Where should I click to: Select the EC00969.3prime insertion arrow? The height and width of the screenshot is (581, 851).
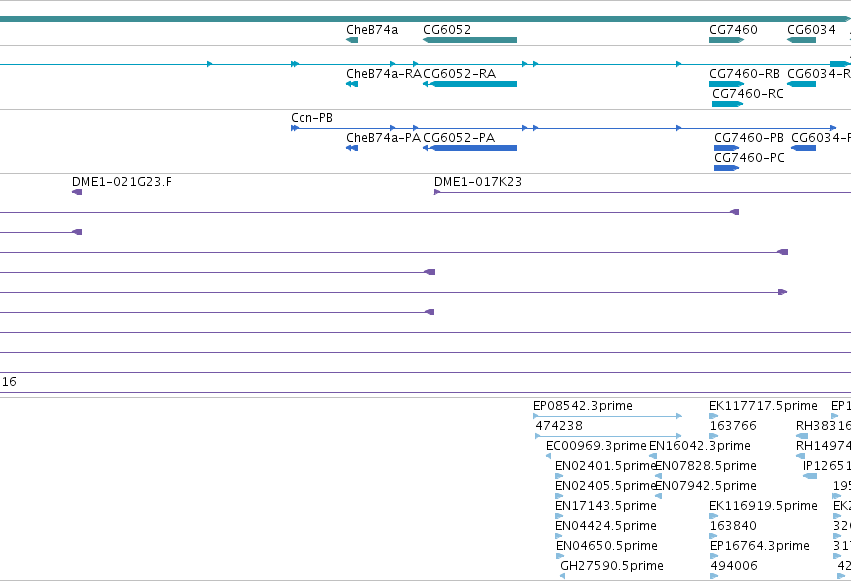coord(548,456)
